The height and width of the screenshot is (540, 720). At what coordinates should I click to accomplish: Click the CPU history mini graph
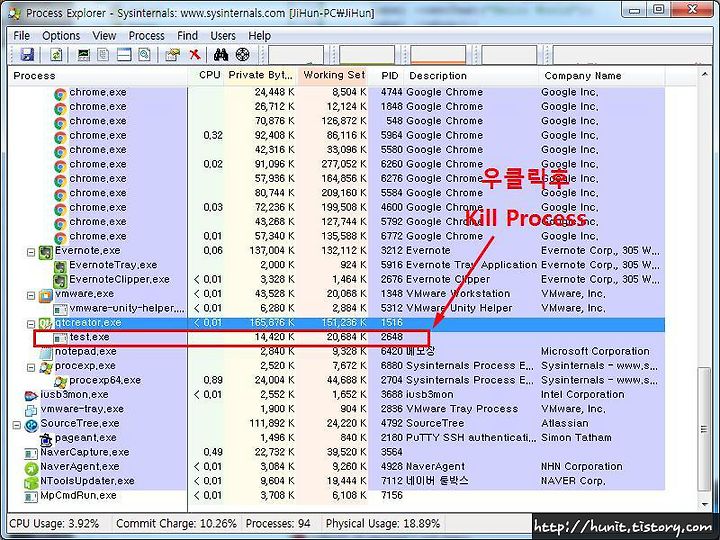pos(296,55)
